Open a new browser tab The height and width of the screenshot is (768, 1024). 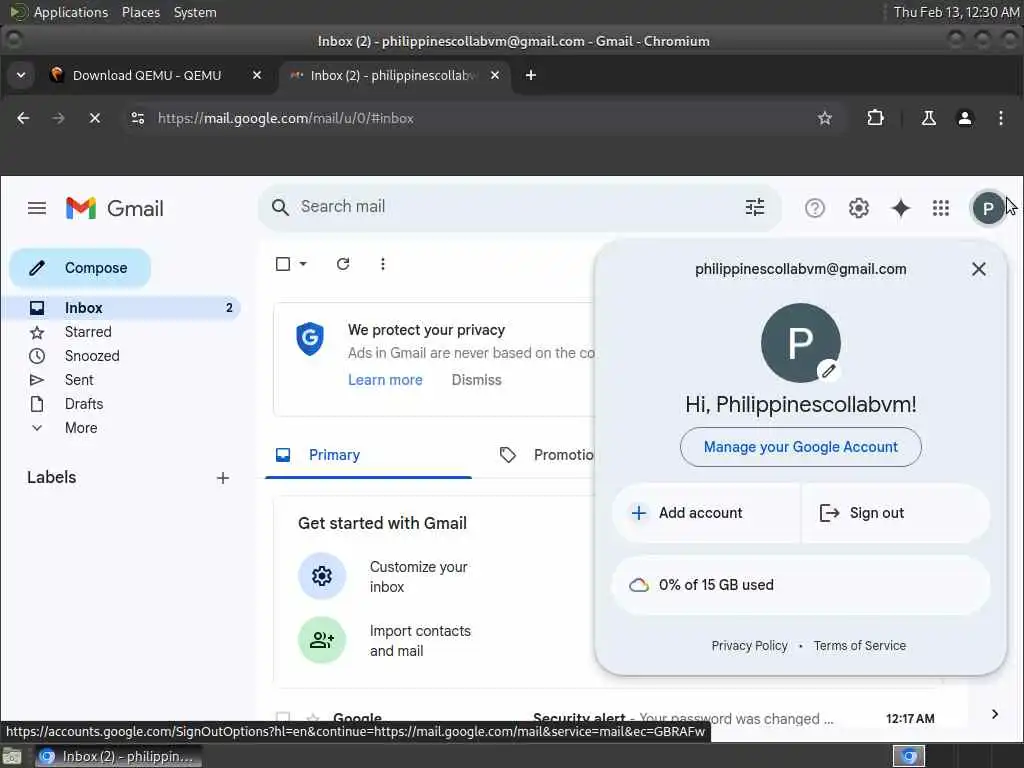[530, 75]
